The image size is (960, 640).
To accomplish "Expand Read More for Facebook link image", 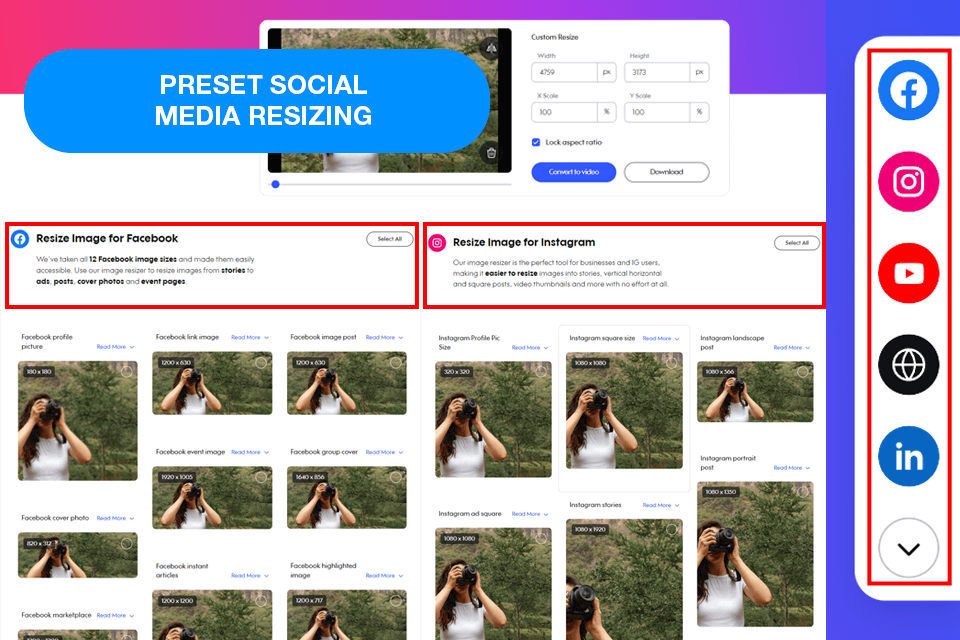I will pos(250,337).
